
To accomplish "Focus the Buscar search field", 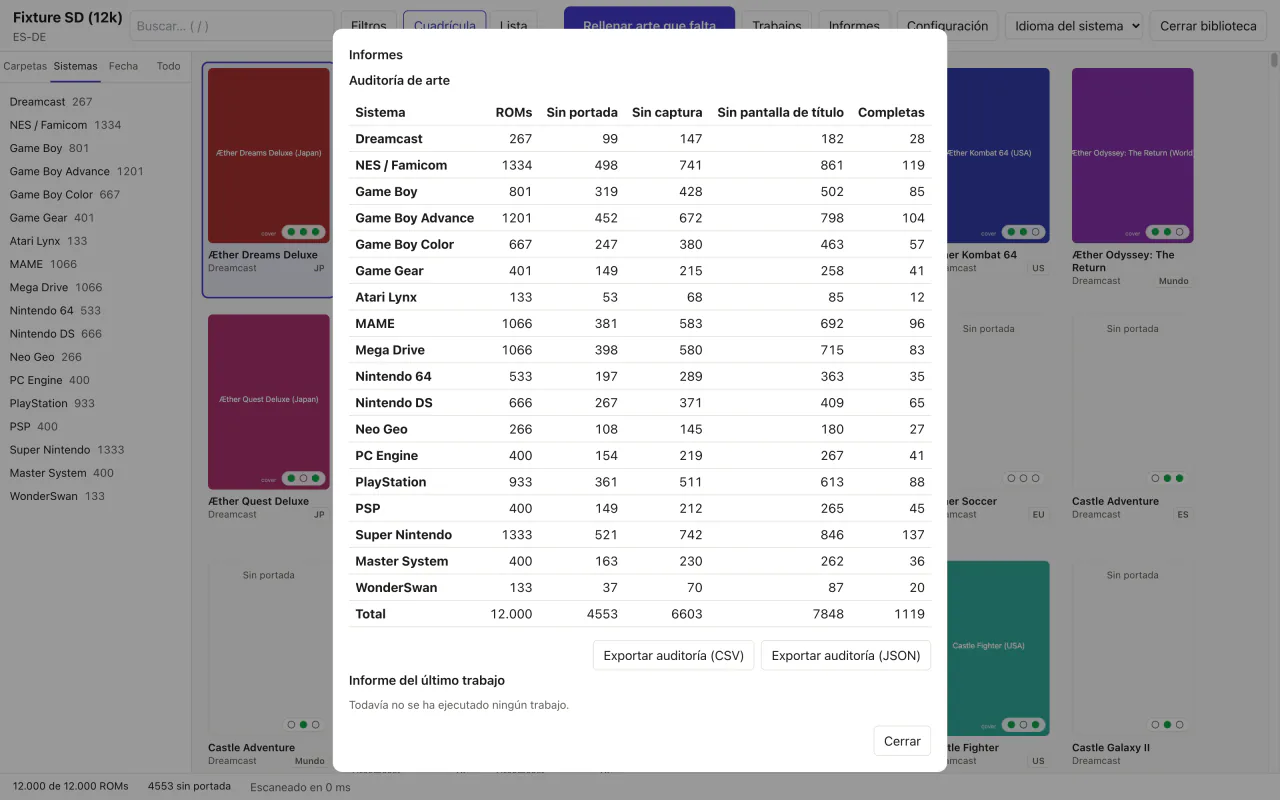I will click(232, 26).
